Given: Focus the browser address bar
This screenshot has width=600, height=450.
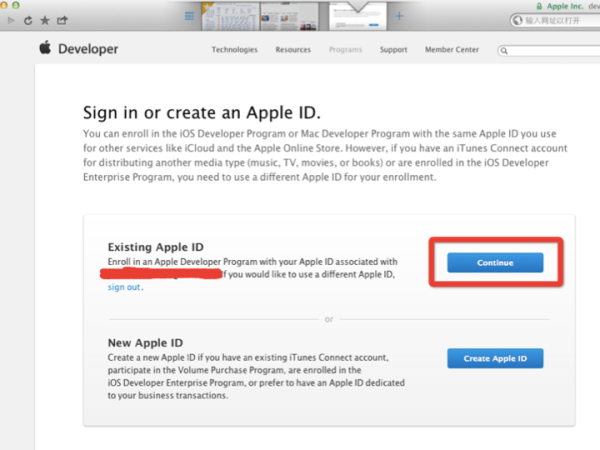Looking at the screenshot, I should click(555, 20).
